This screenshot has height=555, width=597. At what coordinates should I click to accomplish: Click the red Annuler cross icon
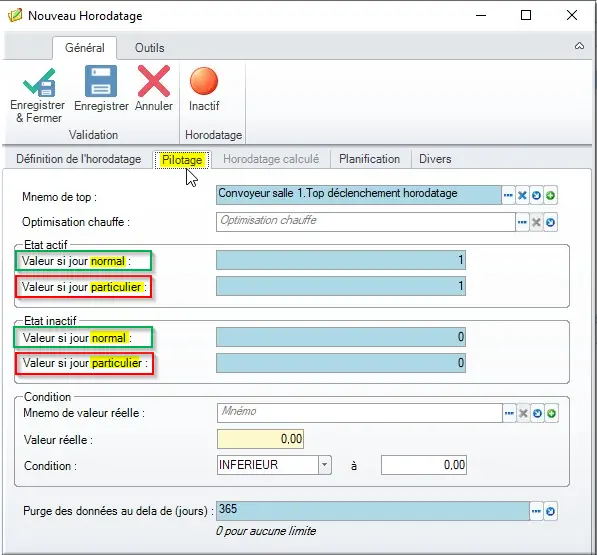pos(154,81)
